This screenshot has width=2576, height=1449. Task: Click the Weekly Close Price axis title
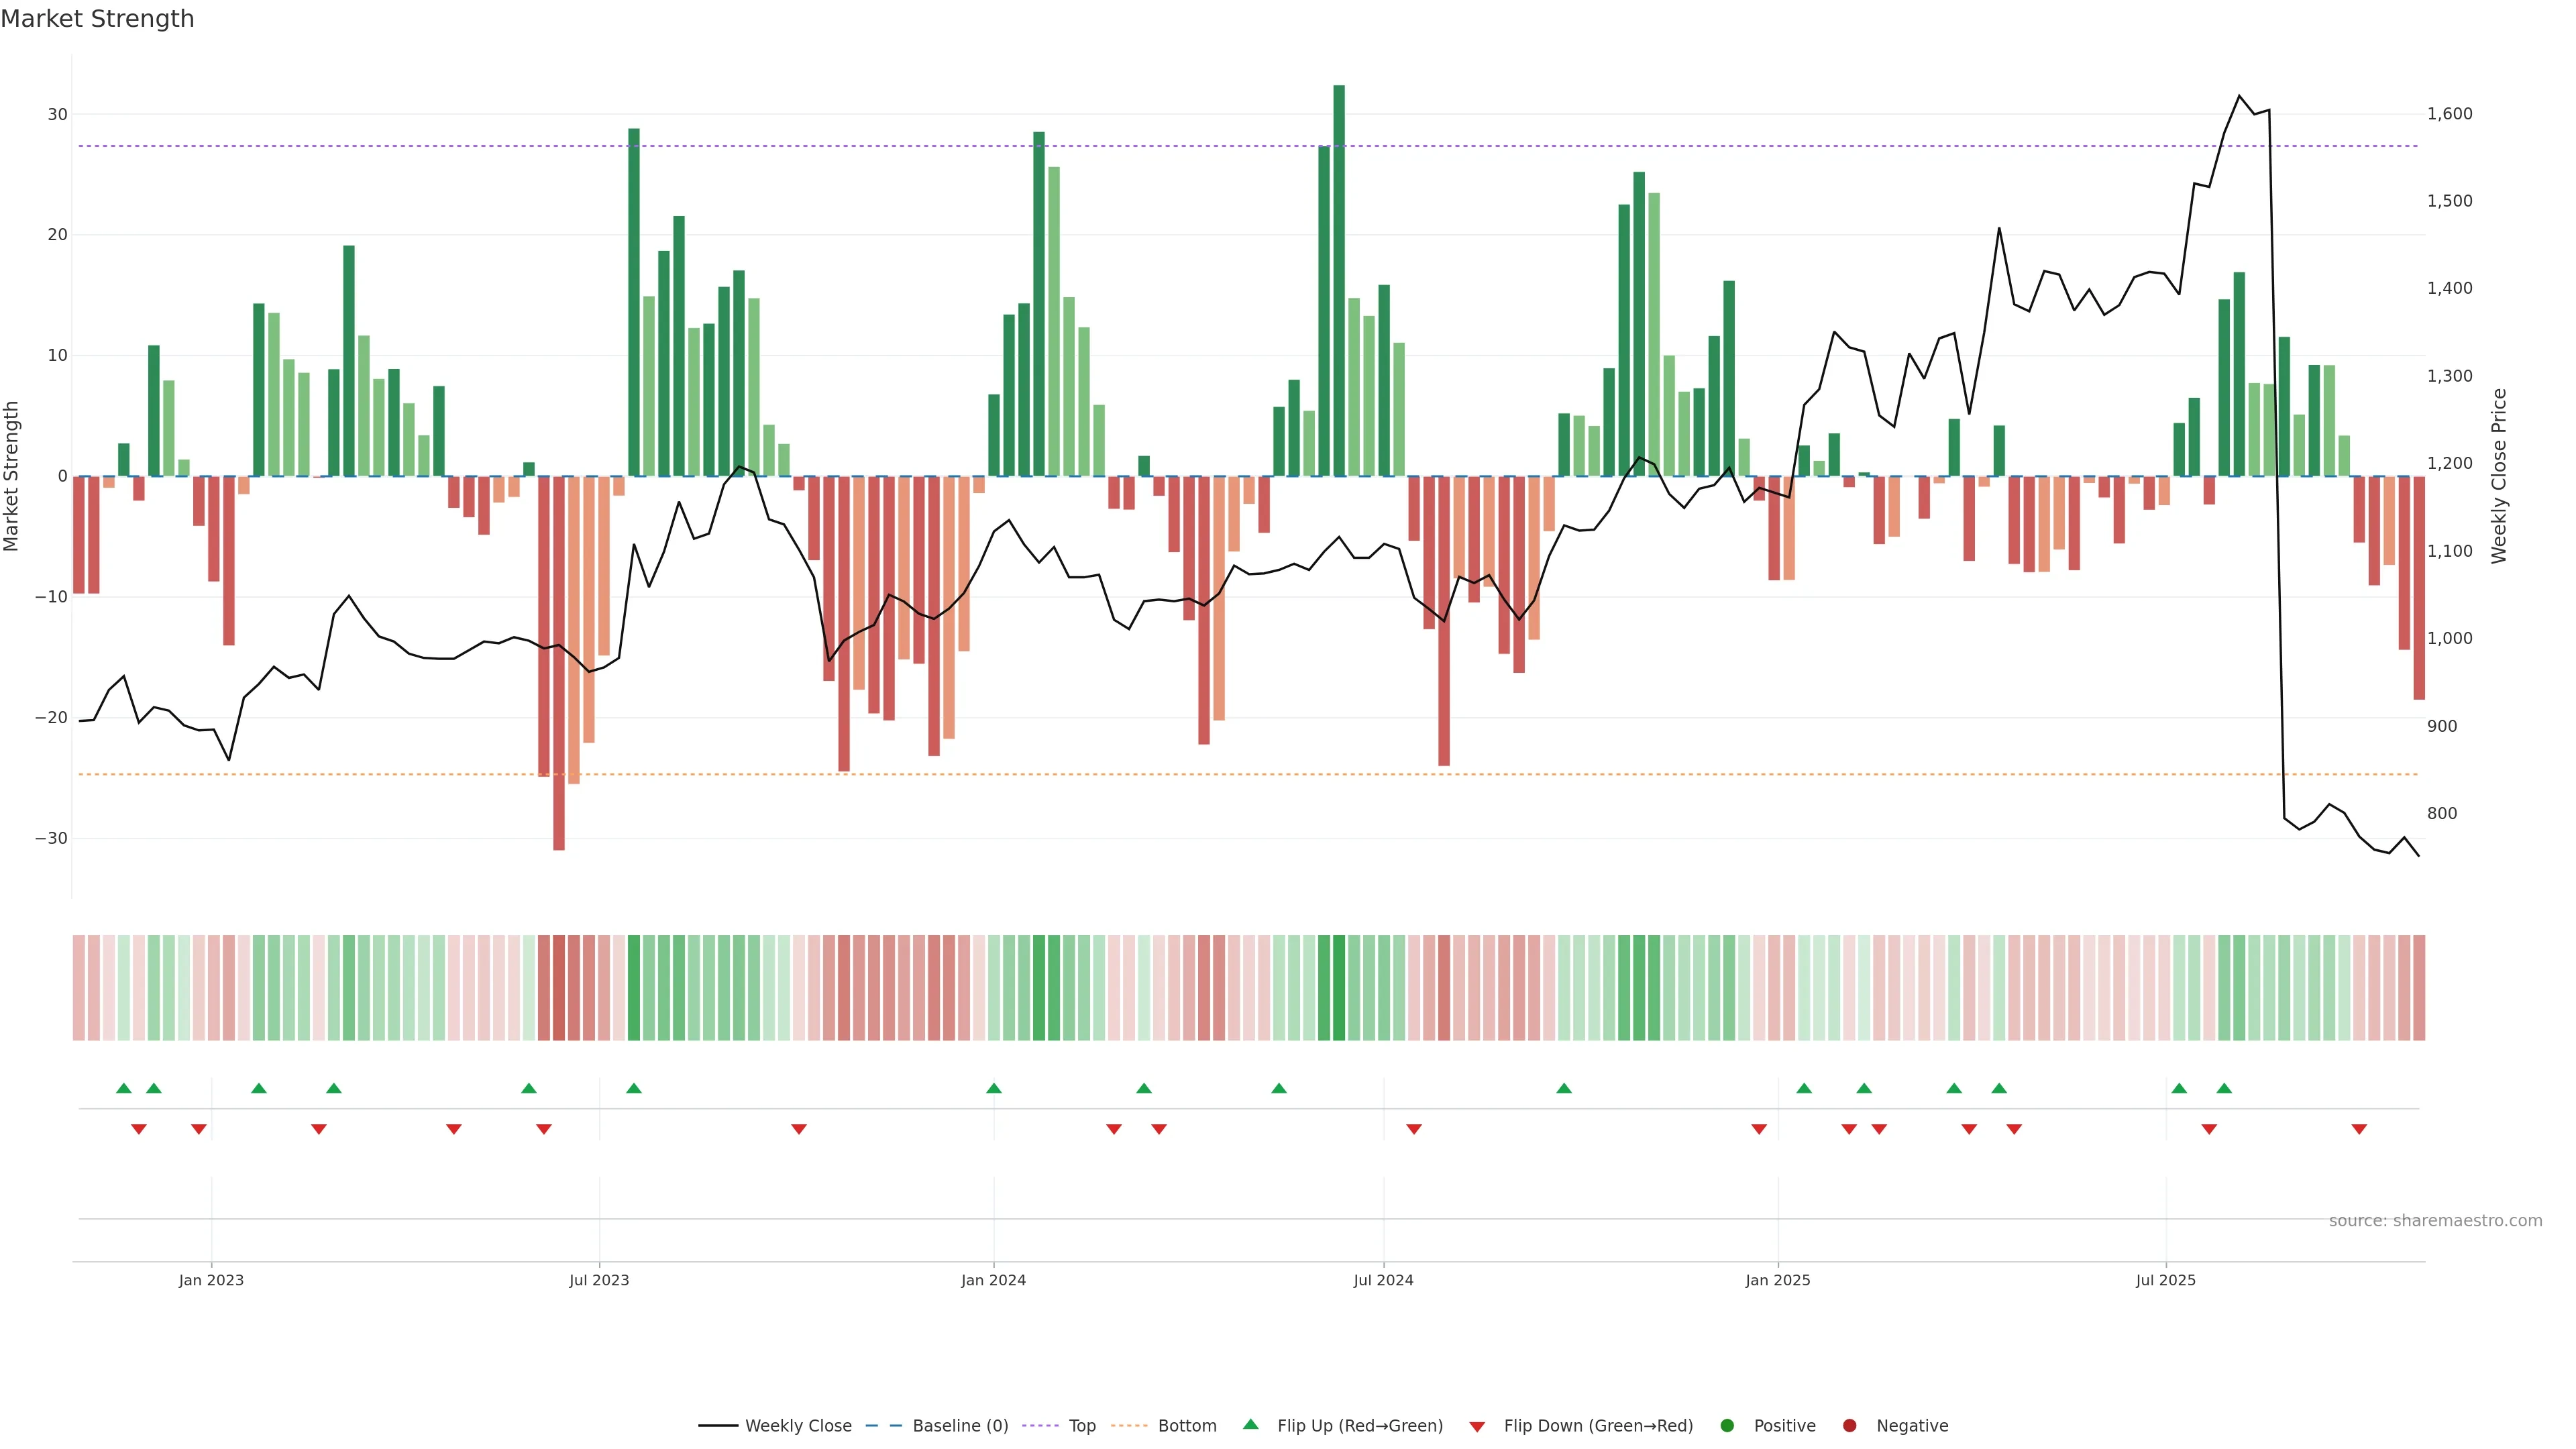pyautogui.click(x=2499, y=476)
